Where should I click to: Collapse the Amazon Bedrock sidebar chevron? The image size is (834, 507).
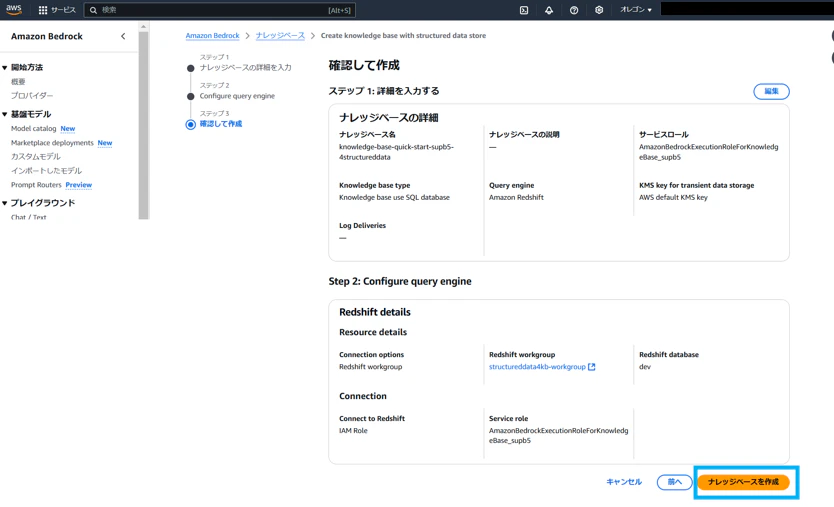pos(123,36)
